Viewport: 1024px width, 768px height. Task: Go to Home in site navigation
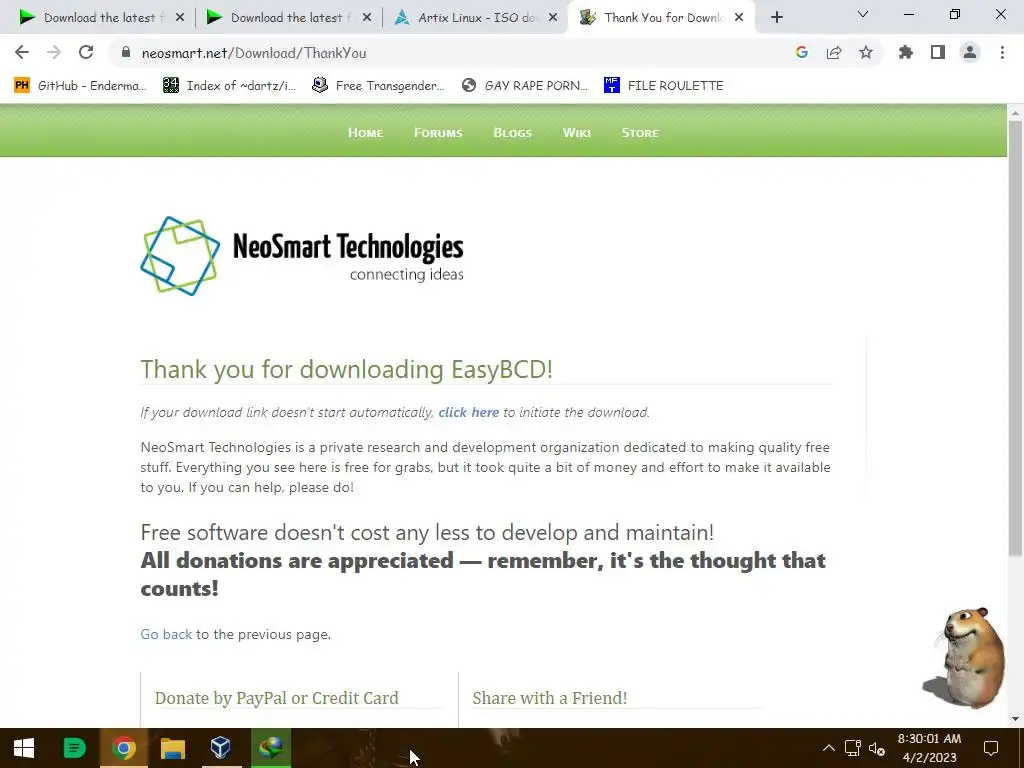pyautogui.click(x=365, y=133)
